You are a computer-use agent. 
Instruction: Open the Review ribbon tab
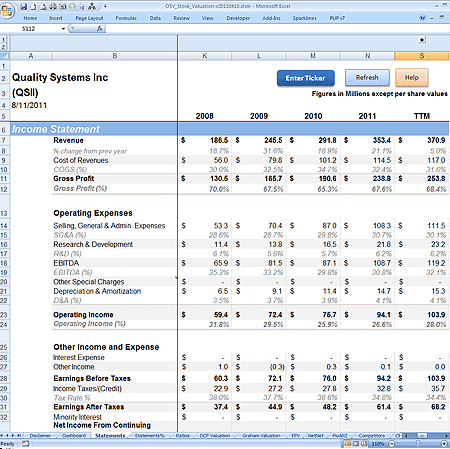[181, 18]
